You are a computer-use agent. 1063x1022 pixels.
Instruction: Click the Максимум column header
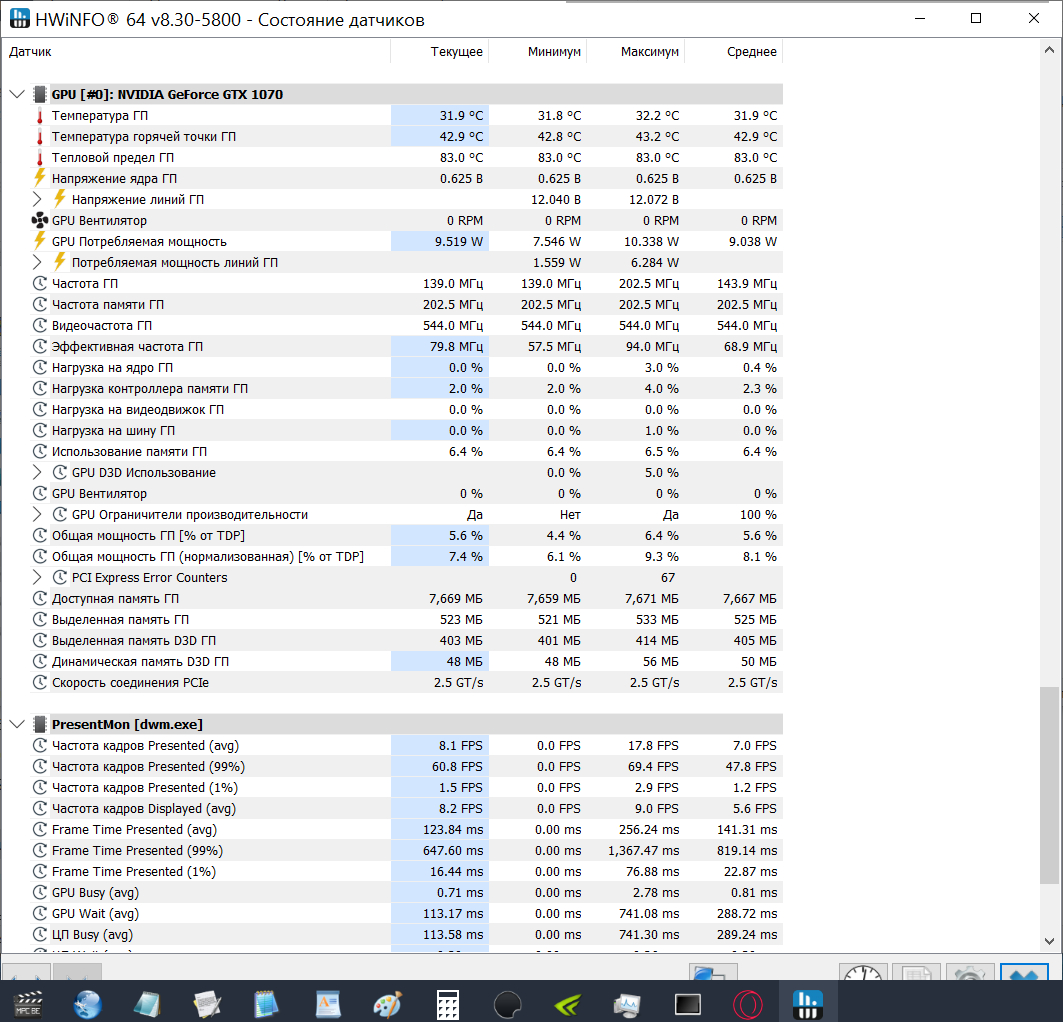point(636,52)
